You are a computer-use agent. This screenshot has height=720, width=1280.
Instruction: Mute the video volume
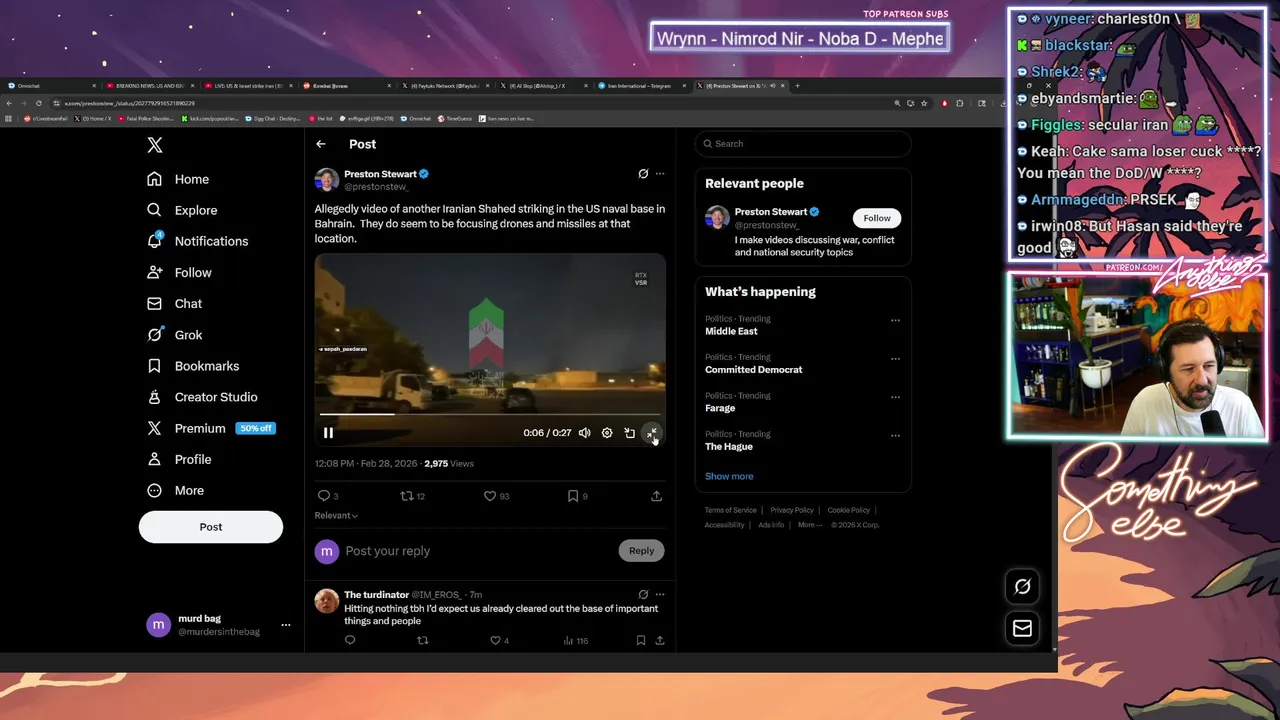(585, 433)
